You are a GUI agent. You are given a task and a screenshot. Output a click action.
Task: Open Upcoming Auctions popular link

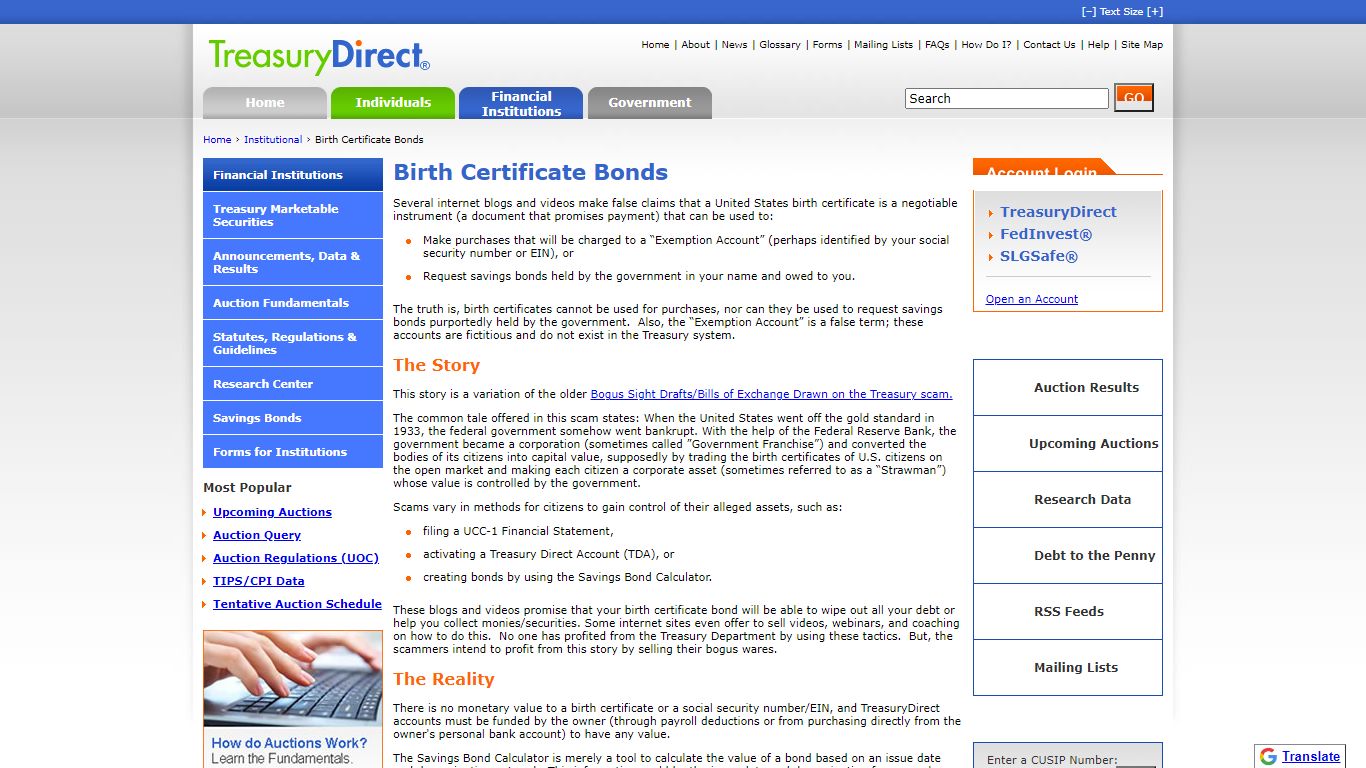272,512
